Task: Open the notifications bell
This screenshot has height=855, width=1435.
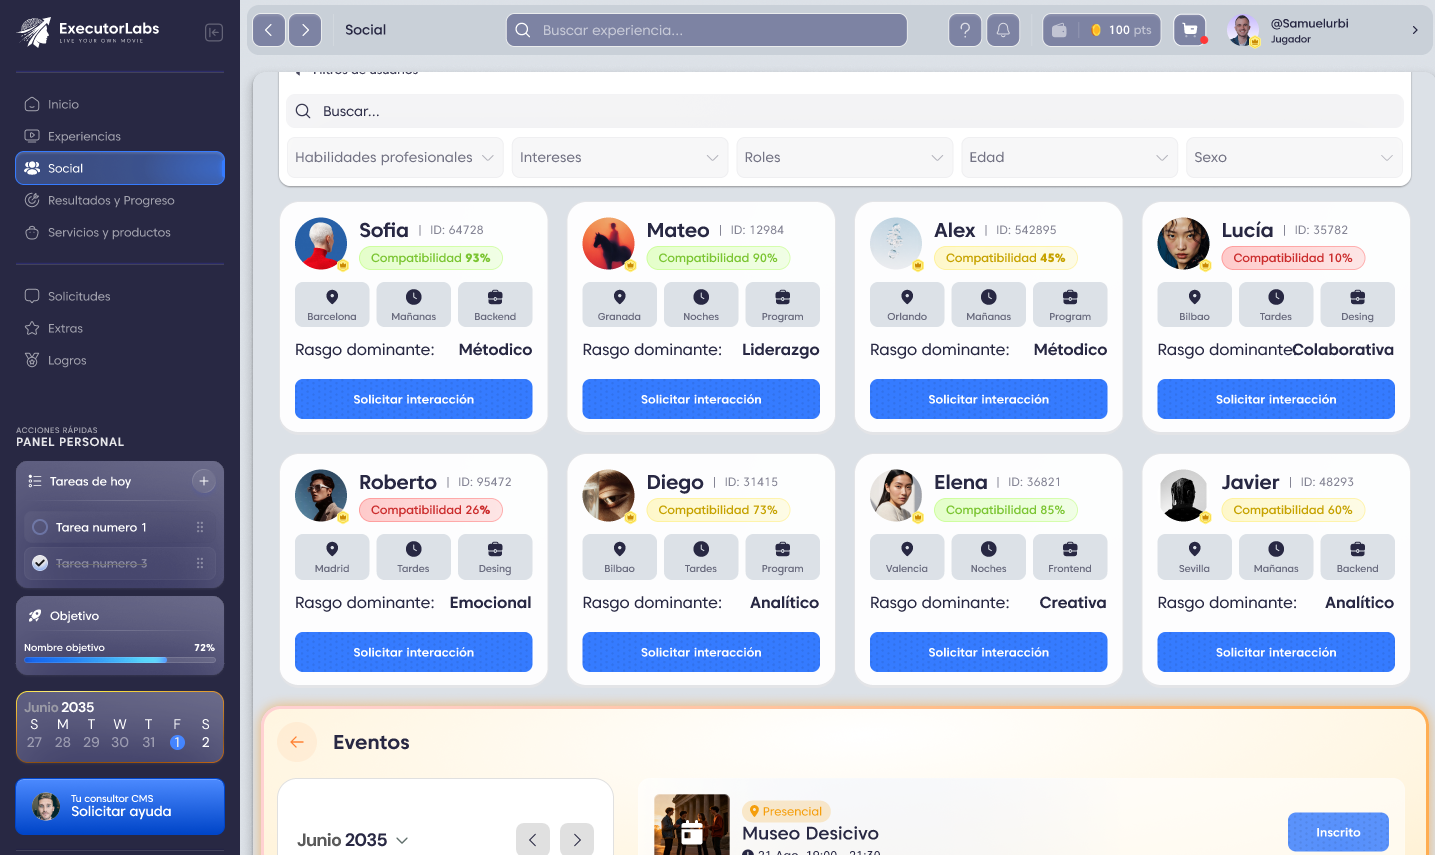Action: (1003, 30)
